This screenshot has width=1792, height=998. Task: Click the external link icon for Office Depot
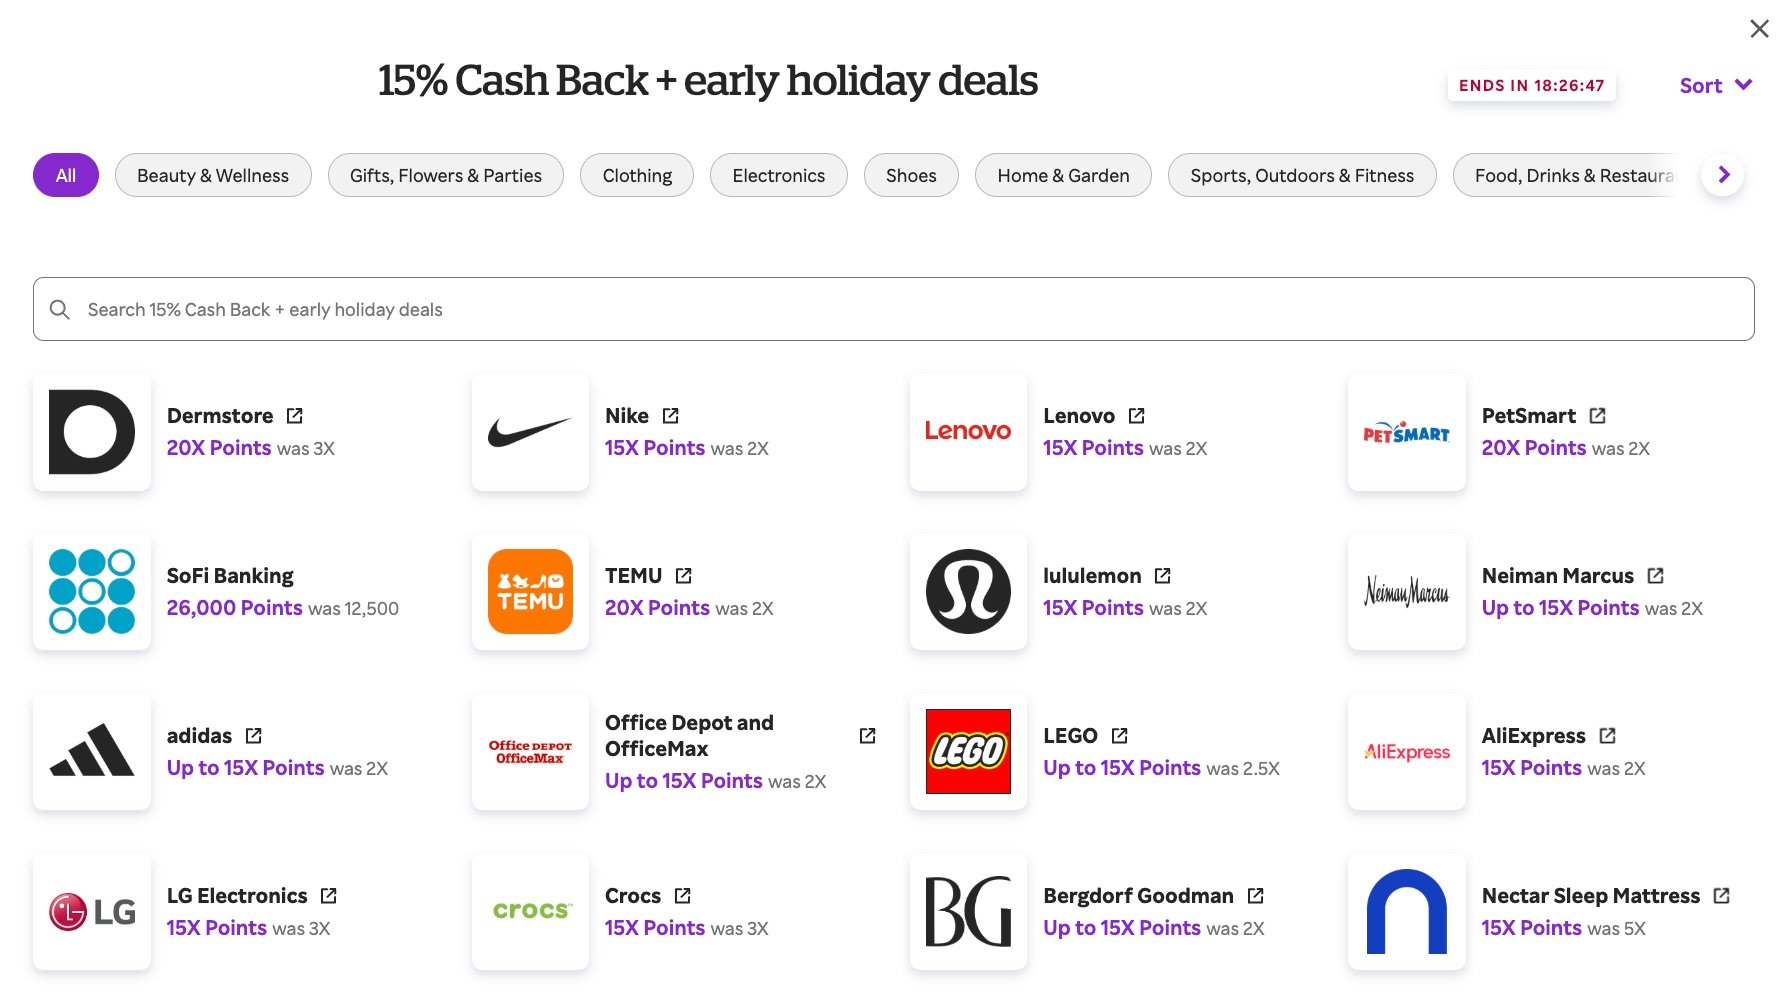868,736
